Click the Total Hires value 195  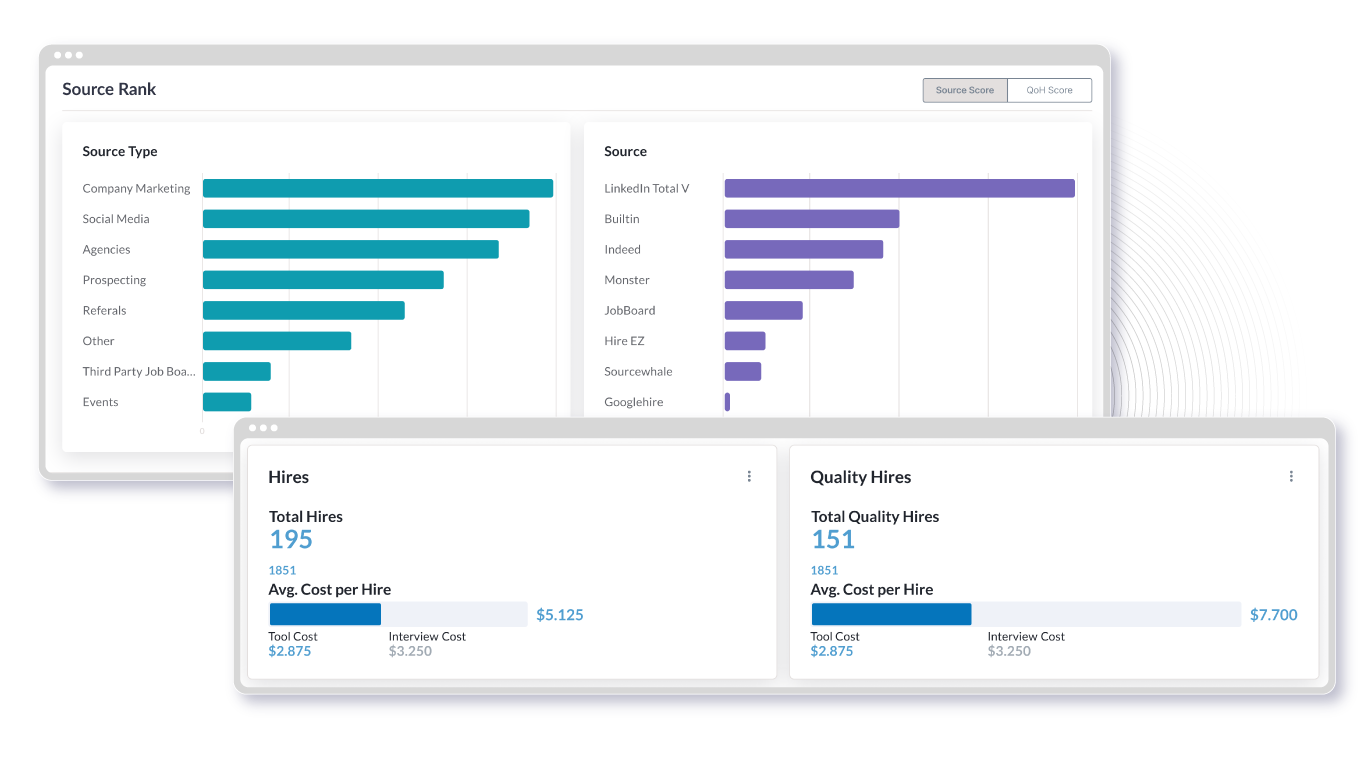point(291,540)
